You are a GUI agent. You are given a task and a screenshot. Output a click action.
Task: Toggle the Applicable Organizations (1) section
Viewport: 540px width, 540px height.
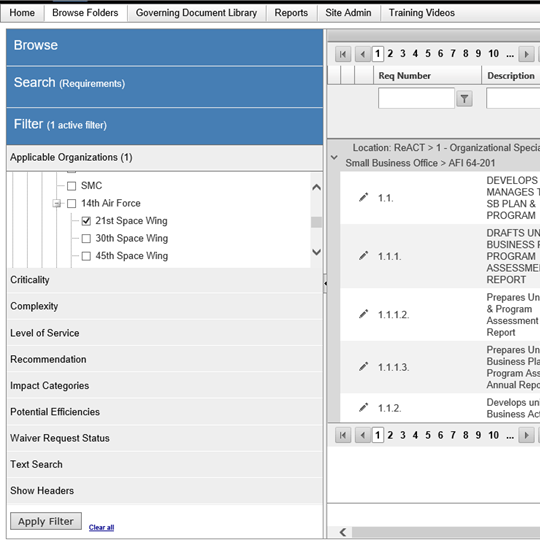[165, 158]
